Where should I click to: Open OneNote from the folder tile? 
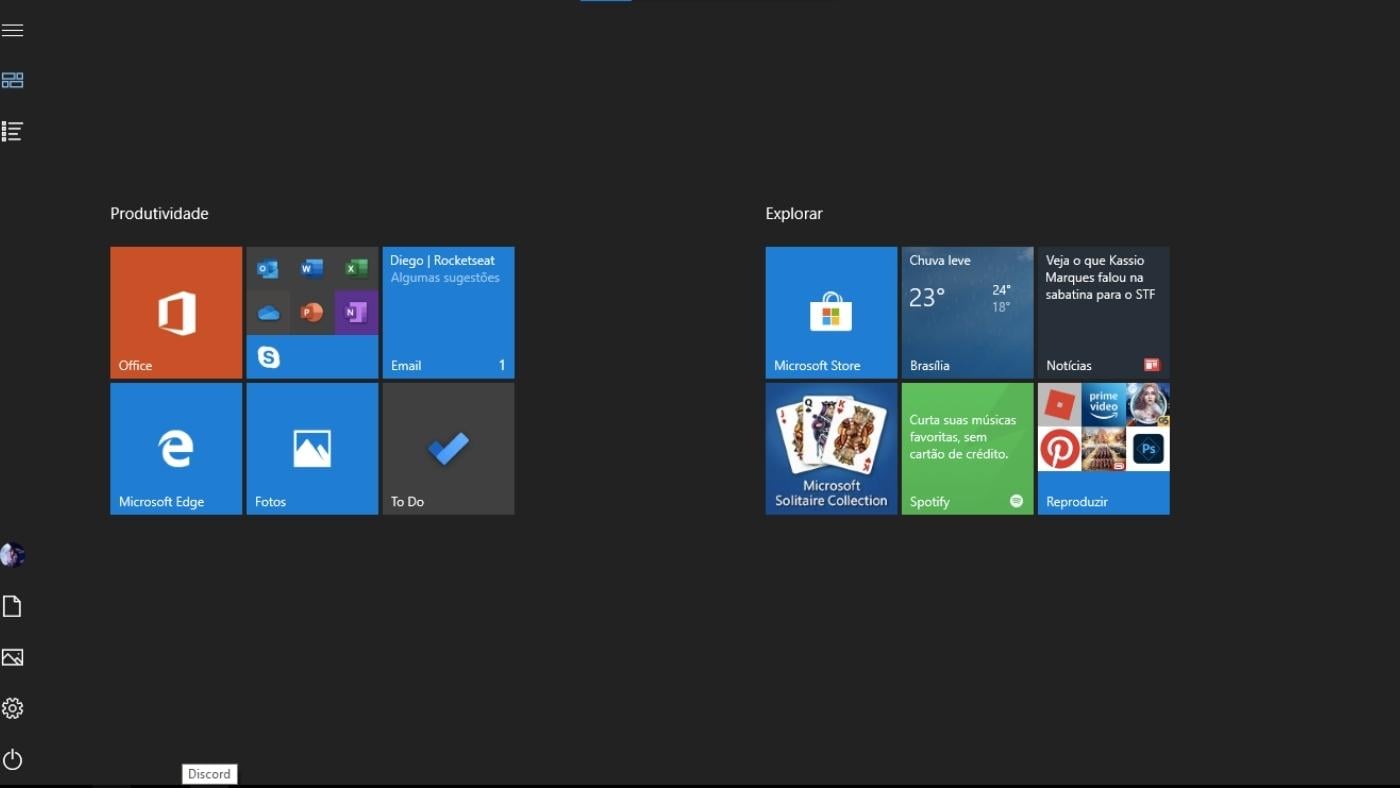pyautogui.click(x=356, y=312)
